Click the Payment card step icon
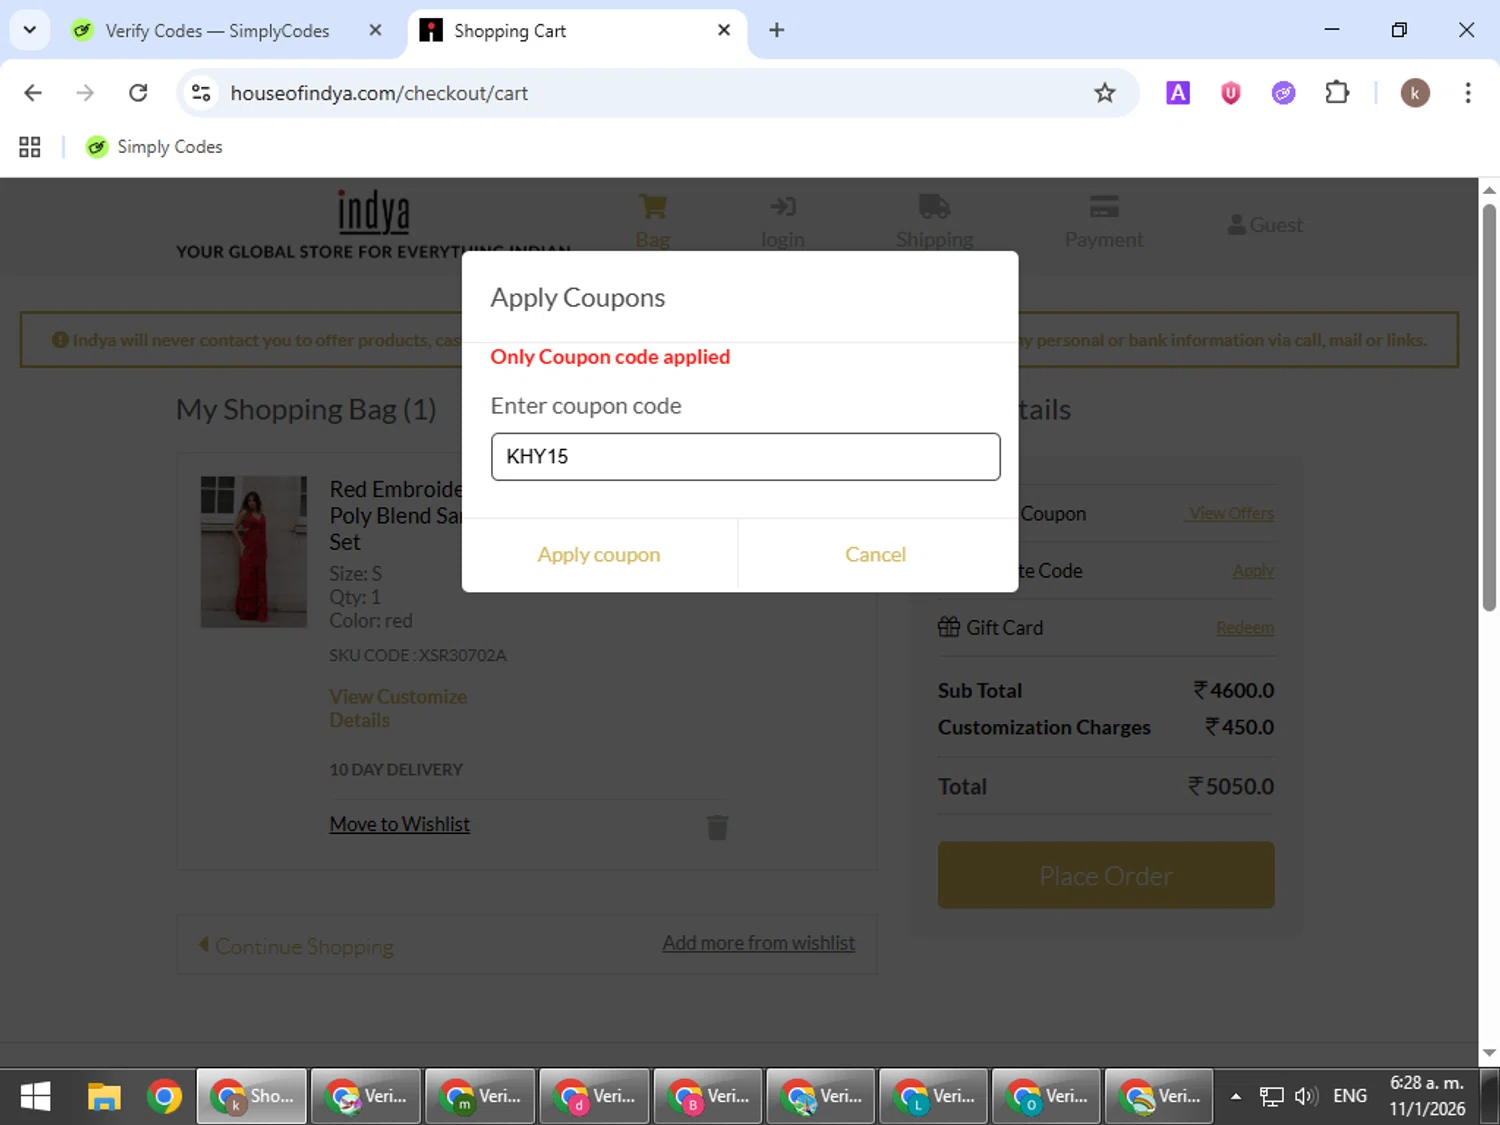This screenshot has height=1125, width=1500. pyautogui.click(x=1104, y=207)
